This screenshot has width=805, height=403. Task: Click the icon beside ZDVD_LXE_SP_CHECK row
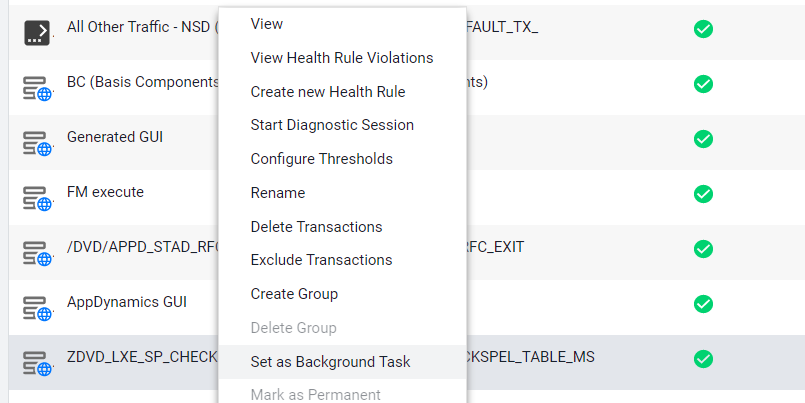tap(37, 363)
